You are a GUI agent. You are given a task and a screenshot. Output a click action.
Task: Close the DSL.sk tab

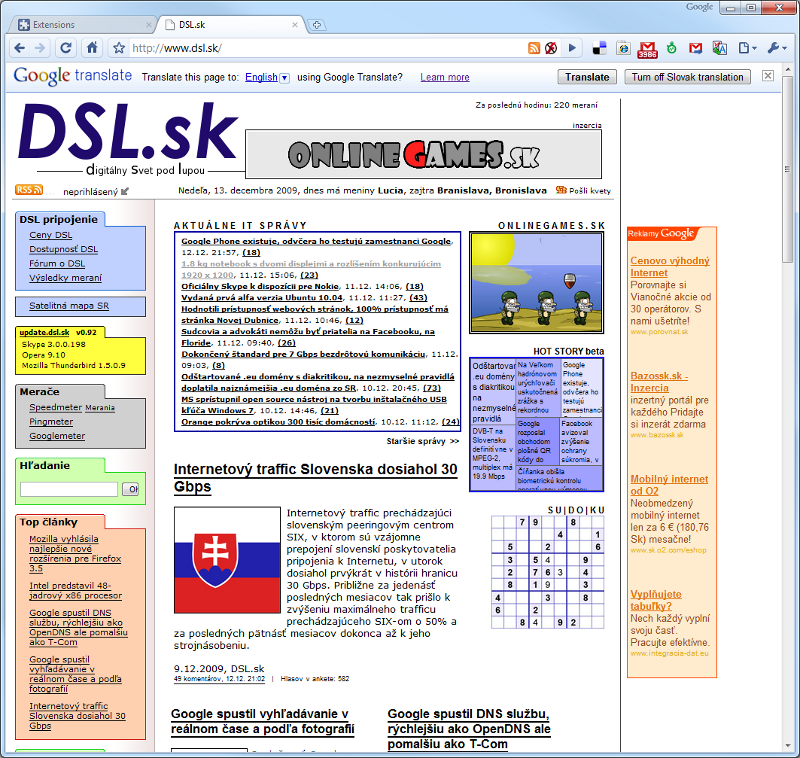[x=295, y=24]
